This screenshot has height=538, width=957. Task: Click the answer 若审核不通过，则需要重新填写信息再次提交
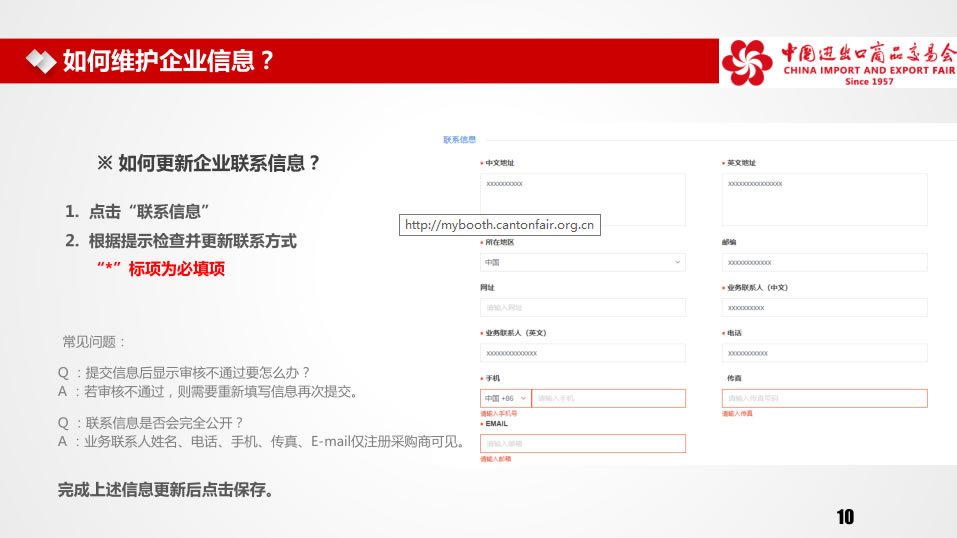220,391
